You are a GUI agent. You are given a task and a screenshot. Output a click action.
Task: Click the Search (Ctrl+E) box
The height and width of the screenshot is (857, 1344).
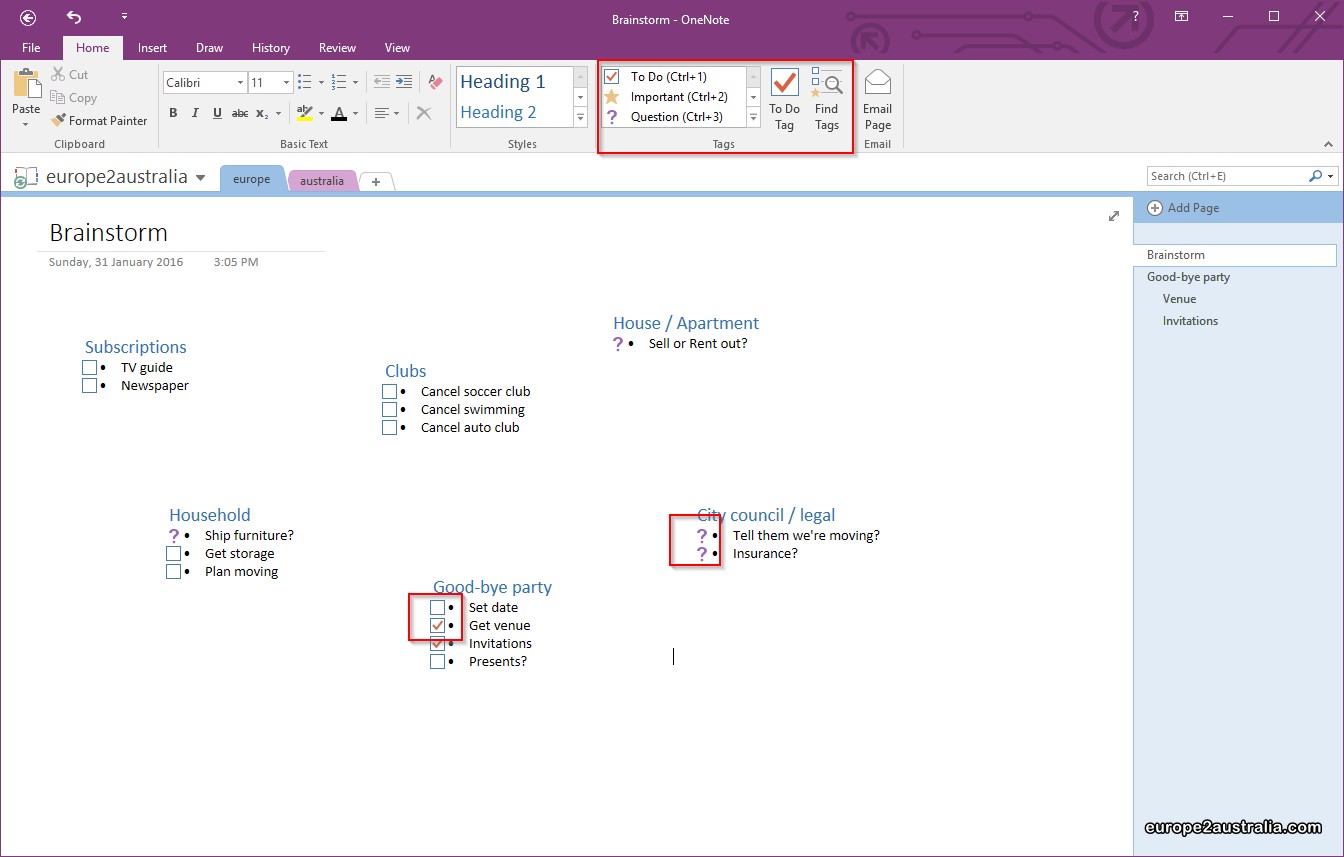1227,176
